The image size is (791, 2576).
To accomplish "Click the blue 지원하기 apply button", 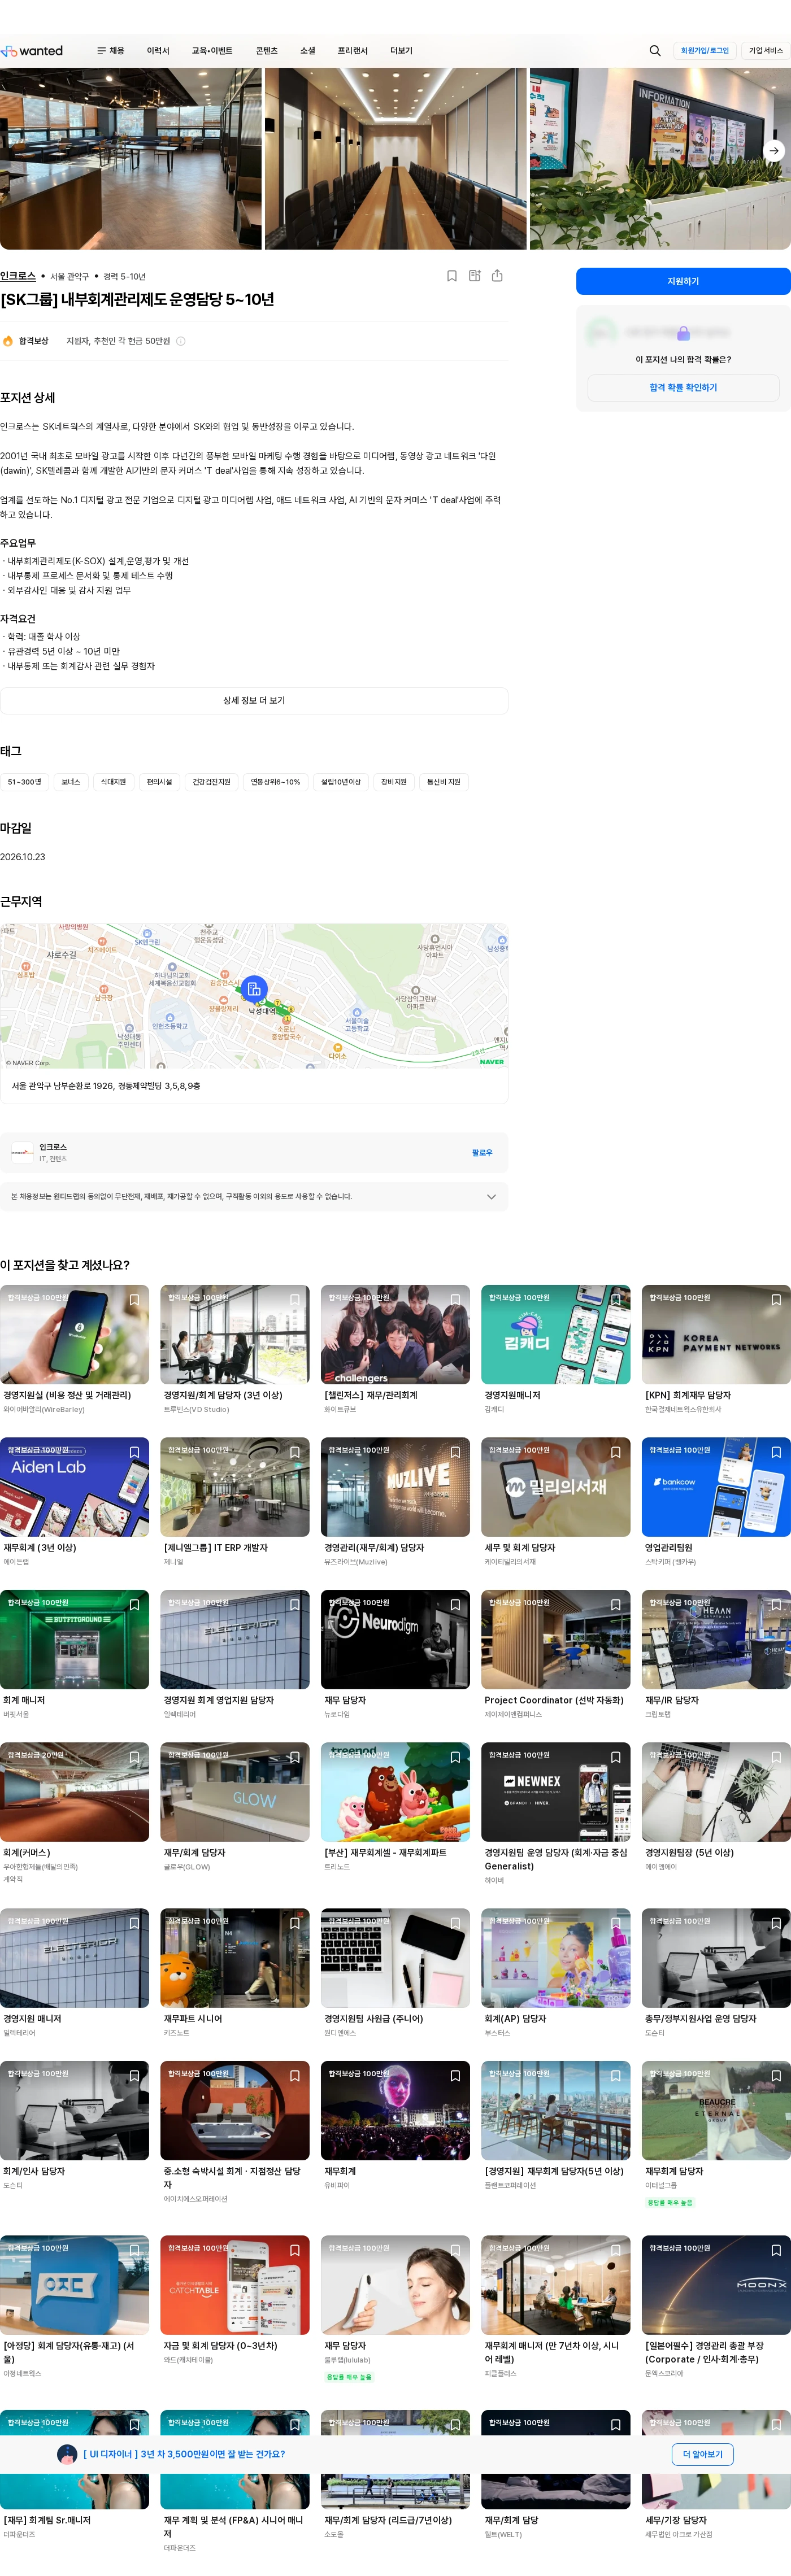I will [x=683, y=281].
